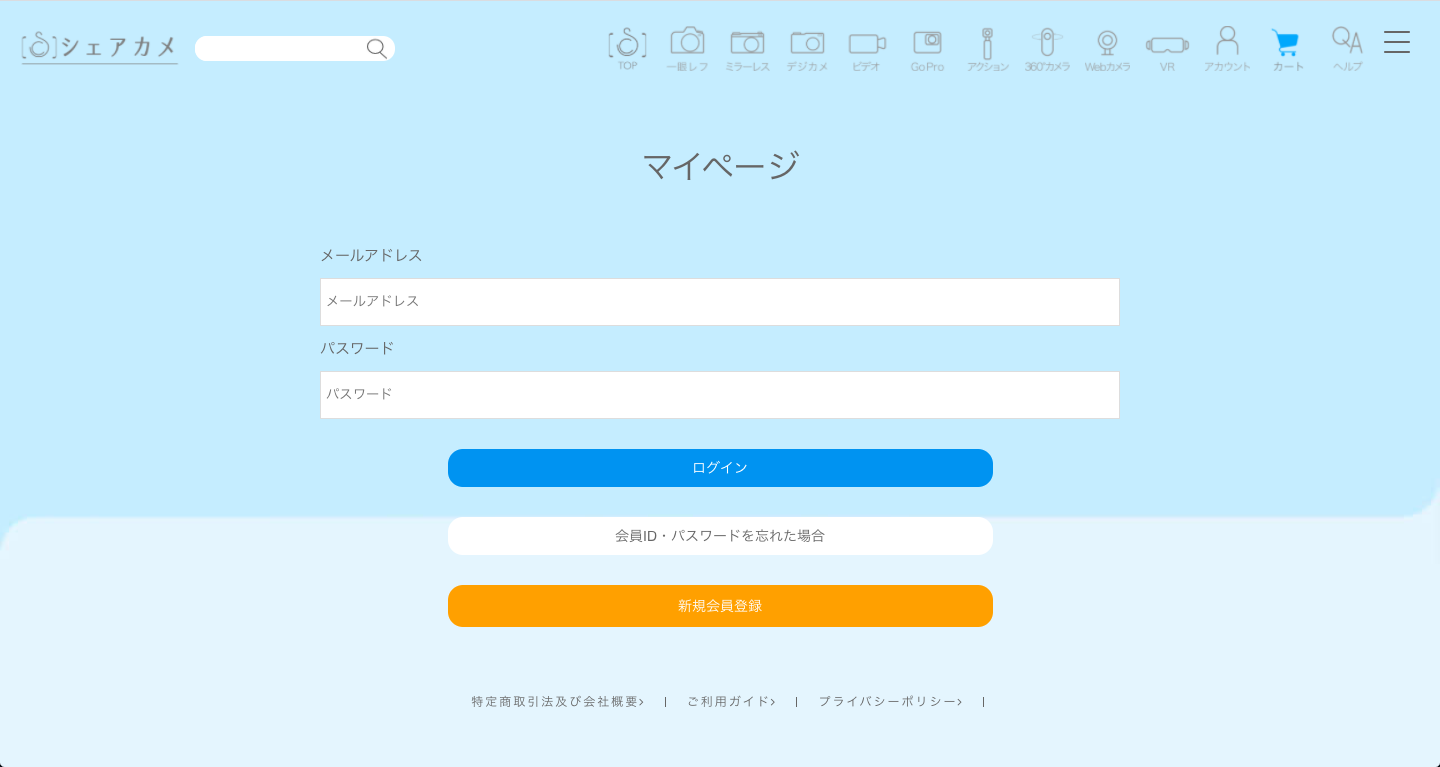Browse the 一眼レフ camera category
Screen dimensions: 1440x767
(687, 49)
